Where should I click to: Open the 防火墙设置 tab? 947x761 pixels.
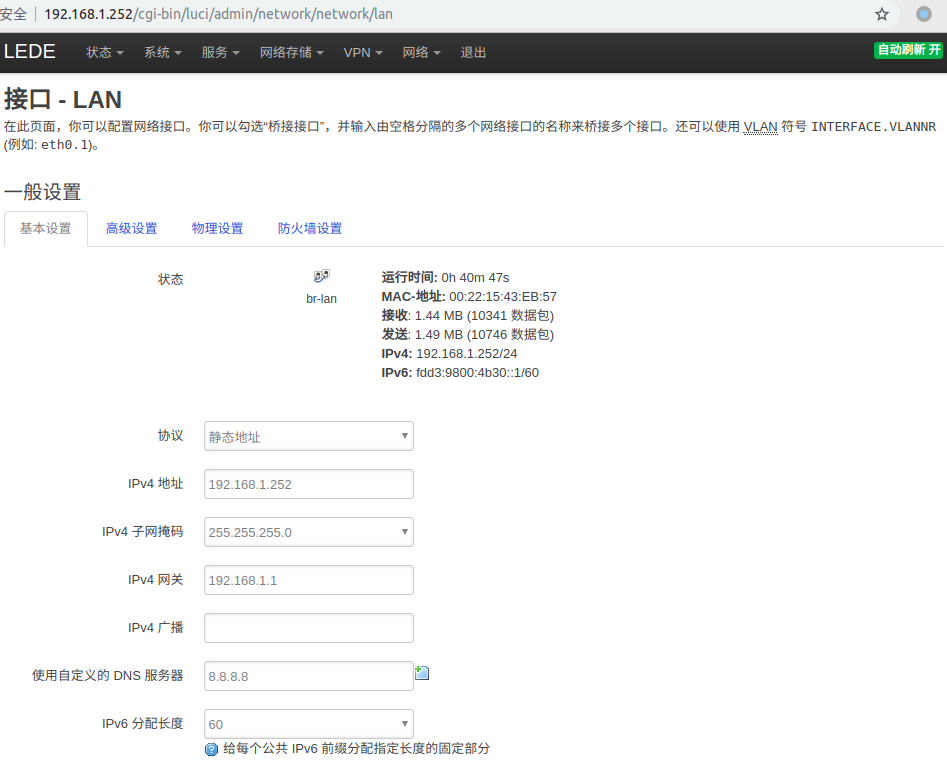click(310, 228)
